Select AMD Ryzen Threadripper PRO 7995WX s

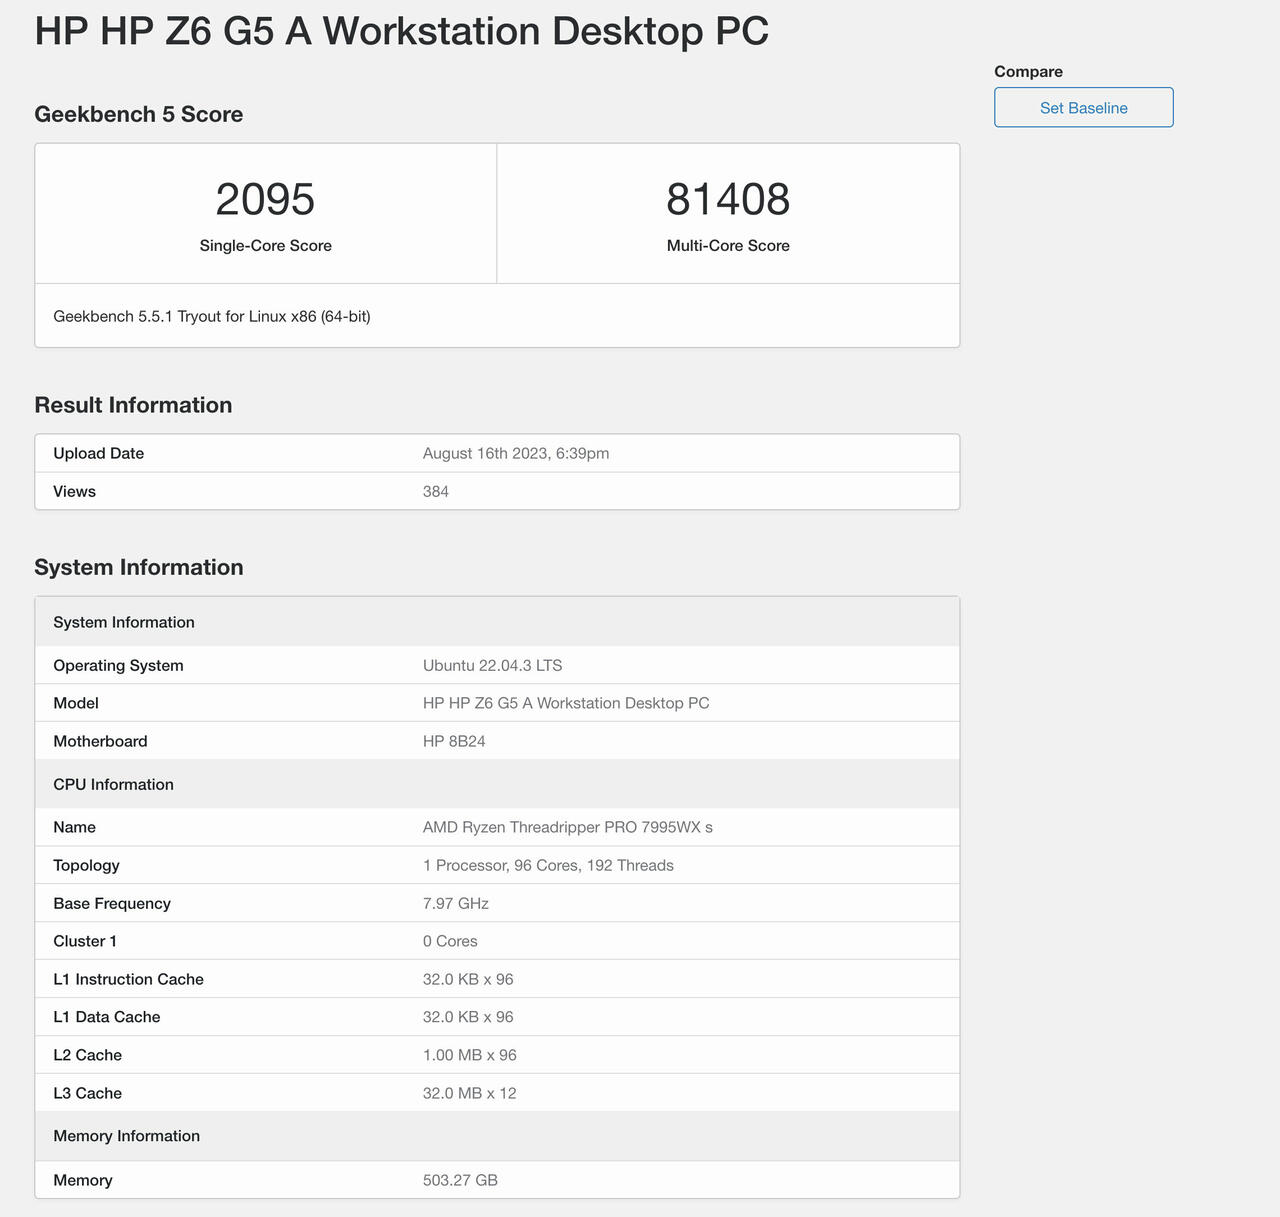568,827
